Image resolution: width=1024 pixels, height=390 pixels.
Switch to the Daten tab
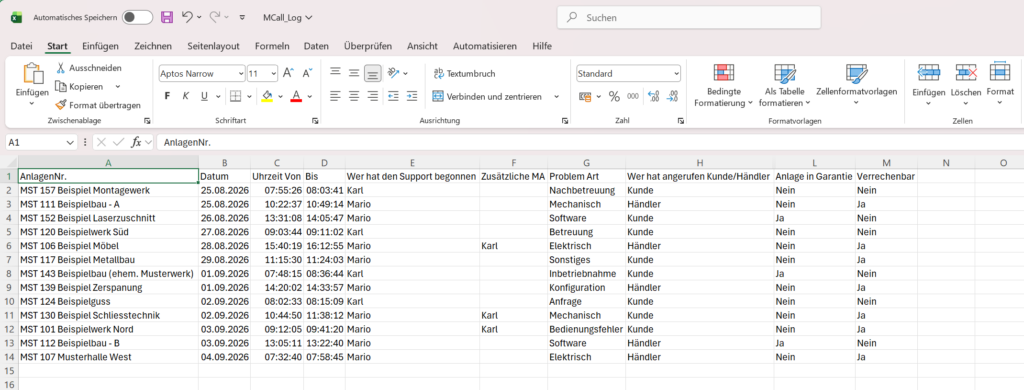click(316, 46)
